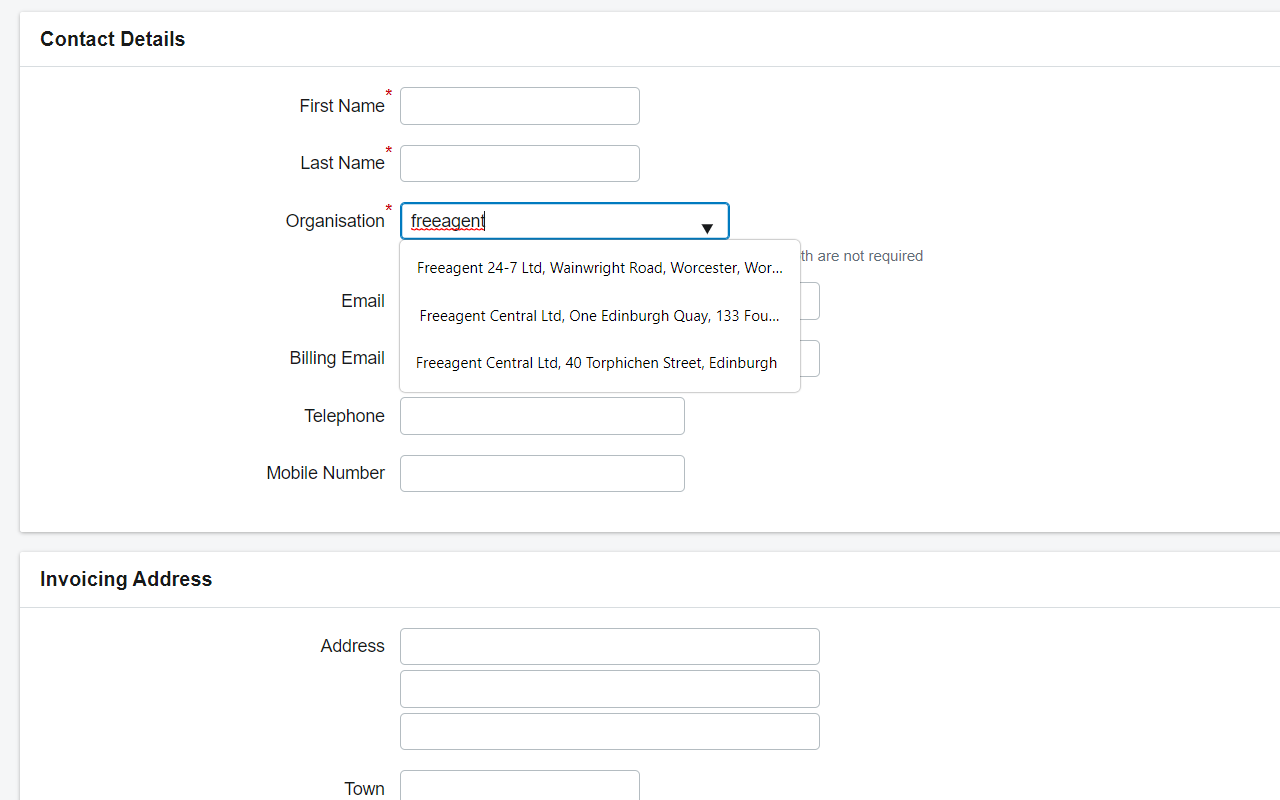This screenshot has width=1280, height=800.
Task: Select Freeagent 24-7 Ltd, Wainwright Road option
Action: [600, 268]
